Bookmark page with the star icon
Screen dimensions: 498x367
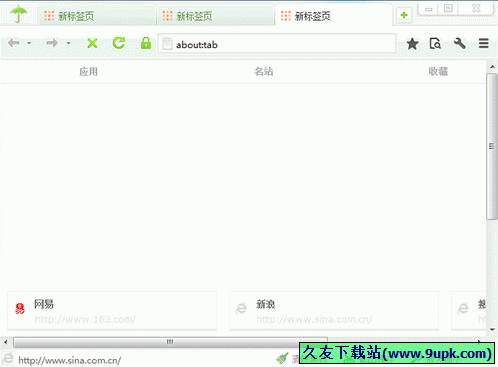pos(412,44)
